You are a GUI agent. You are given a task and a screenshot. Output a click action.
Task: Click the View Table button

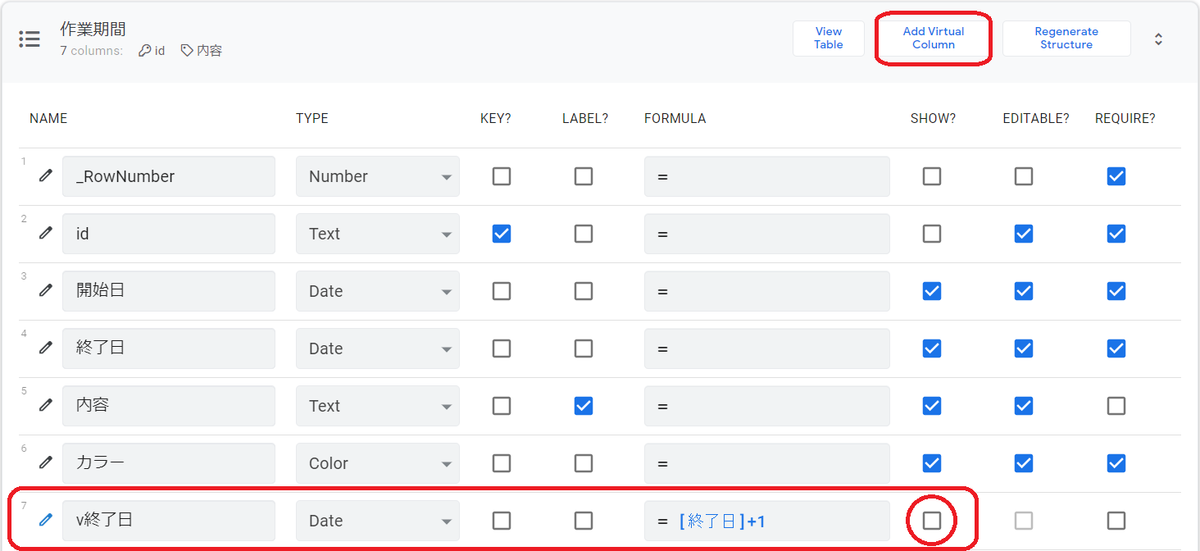point(828,38)
